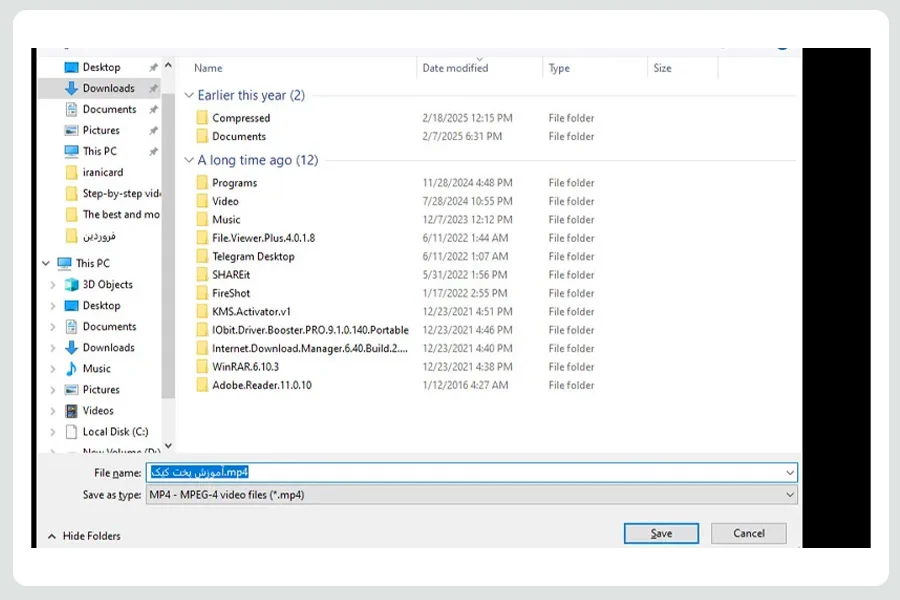Expand the Desktop node under This PC

(x=53, y=306)
